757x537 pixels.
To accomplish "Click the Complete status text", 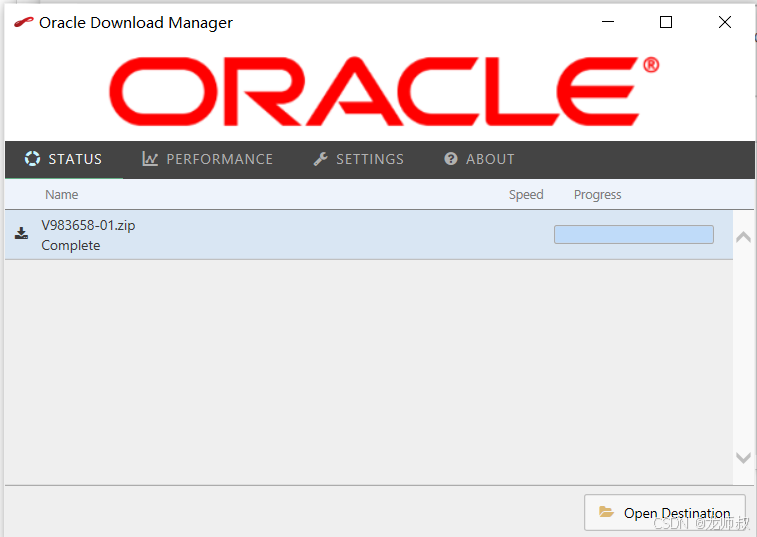I will click(71, 245).
